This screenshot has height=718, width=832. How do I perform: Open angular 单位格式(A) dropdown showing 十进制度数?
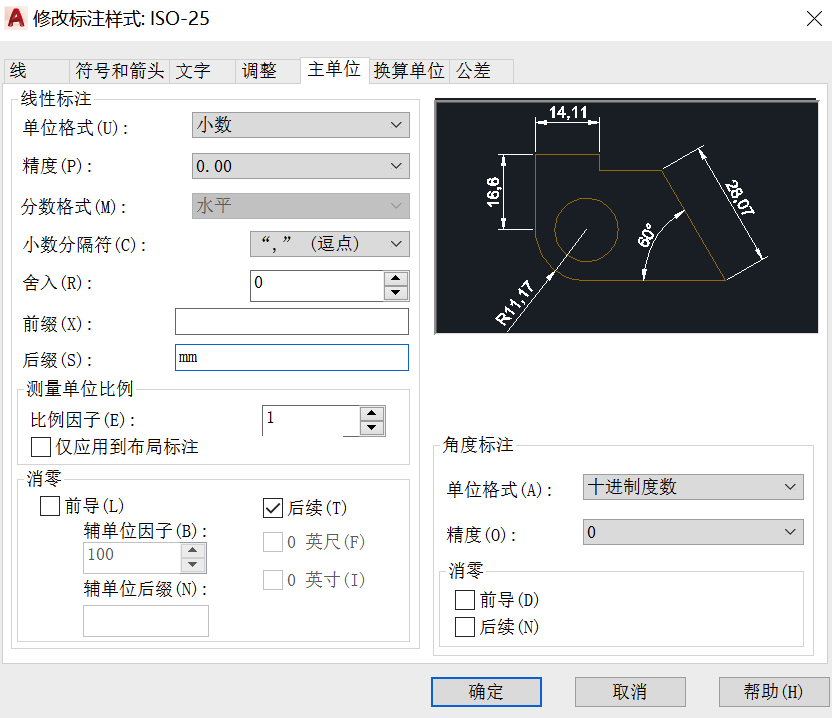(693, 487)
